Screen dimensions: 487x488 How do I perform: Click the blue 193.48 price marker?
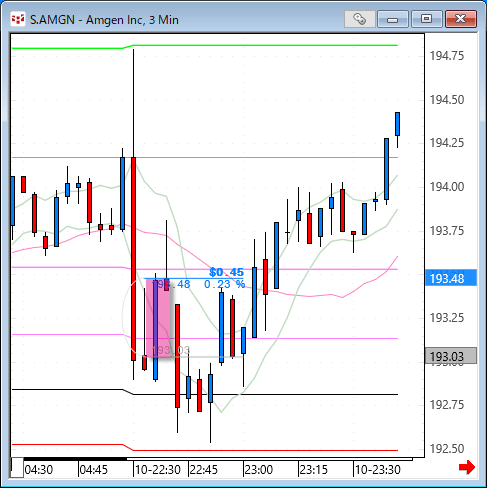pyautogui.click(x=451, y=278)
